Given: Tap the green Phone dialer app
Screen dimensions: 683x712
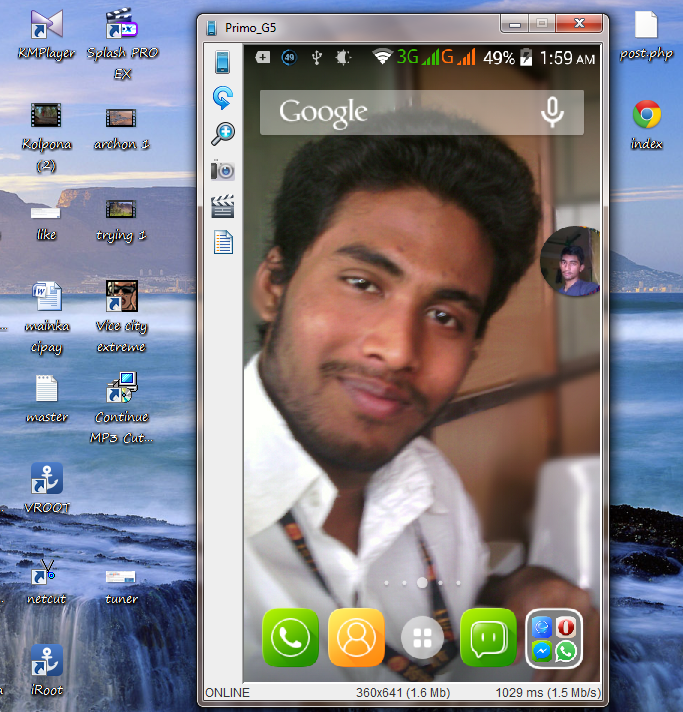Looking at the screenshot, I should tap(291, 638).
